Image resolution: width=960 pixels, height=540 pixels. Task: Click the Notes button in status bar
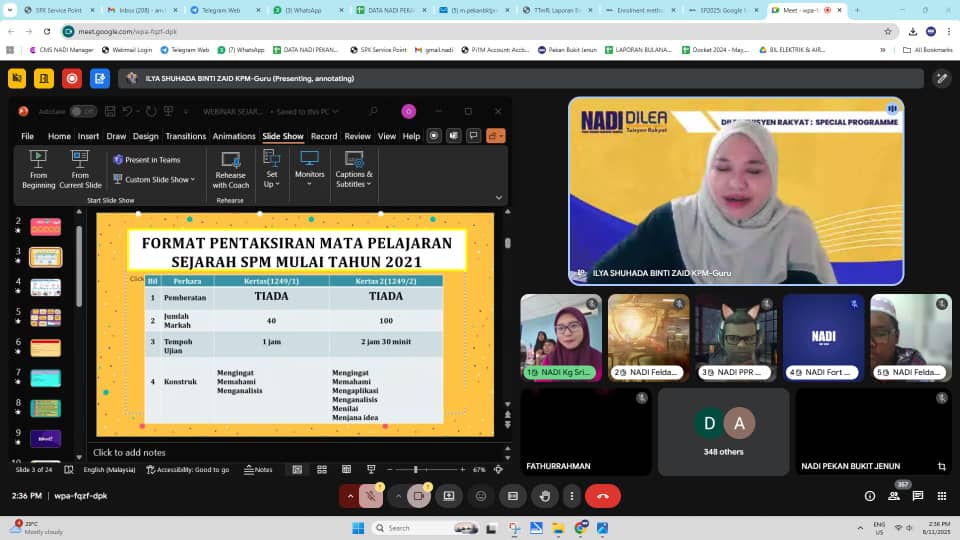[259, 469]
